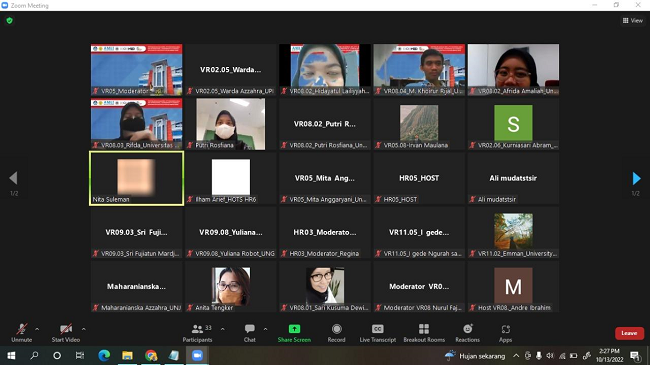Click the VR08.01_Sari Kusuma Dewi tile
The image size is (650, 365).
pos(325,287)
